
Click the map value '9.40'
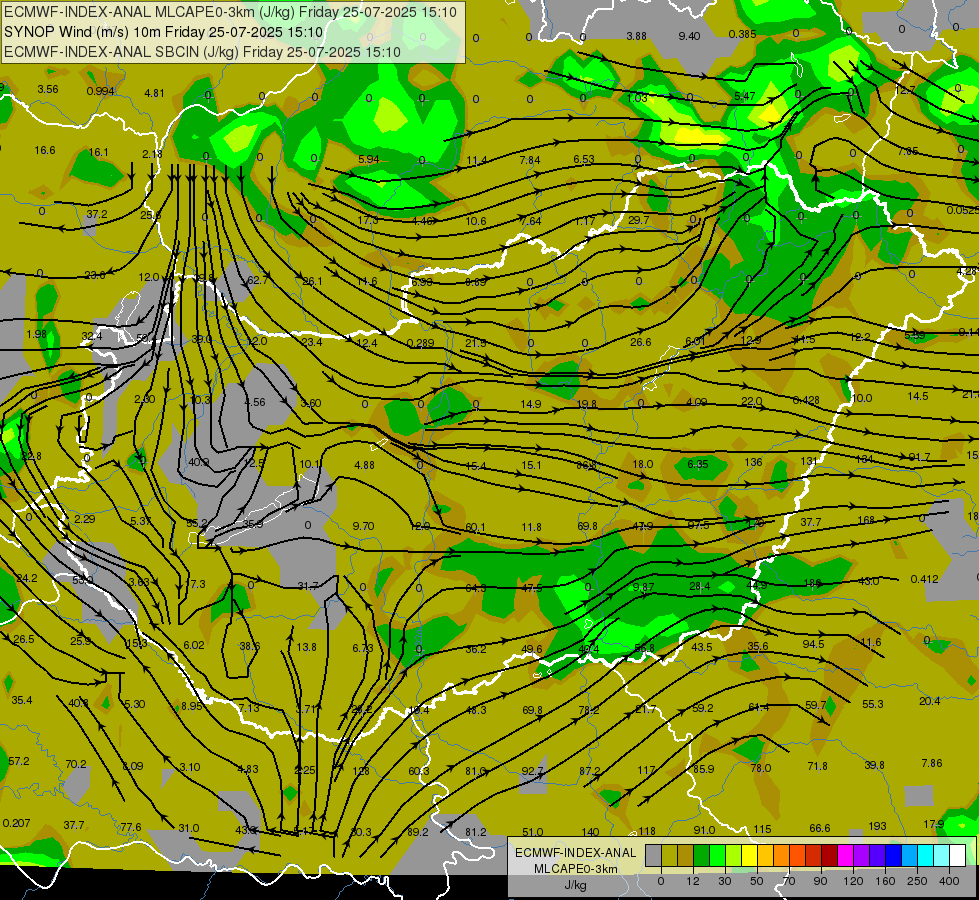pyautogui.click(x=689, y=36)
